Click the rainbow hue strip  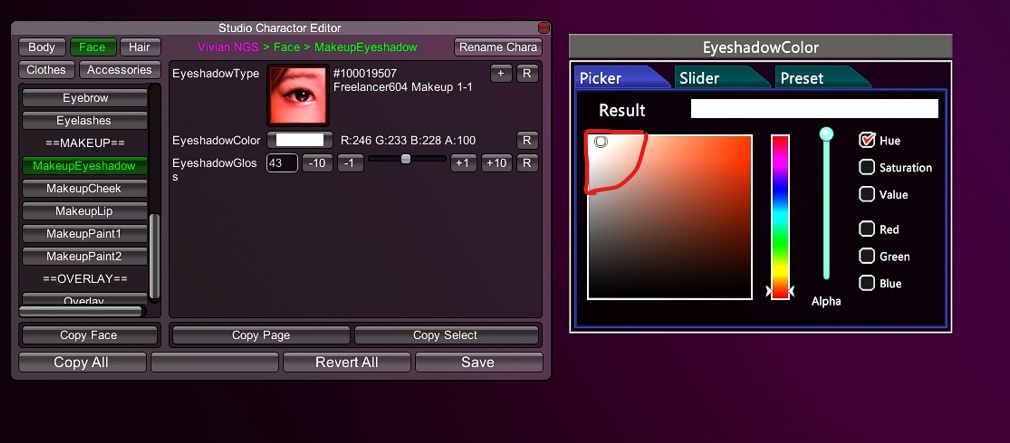pyautogui.click(x=780, y=217)
